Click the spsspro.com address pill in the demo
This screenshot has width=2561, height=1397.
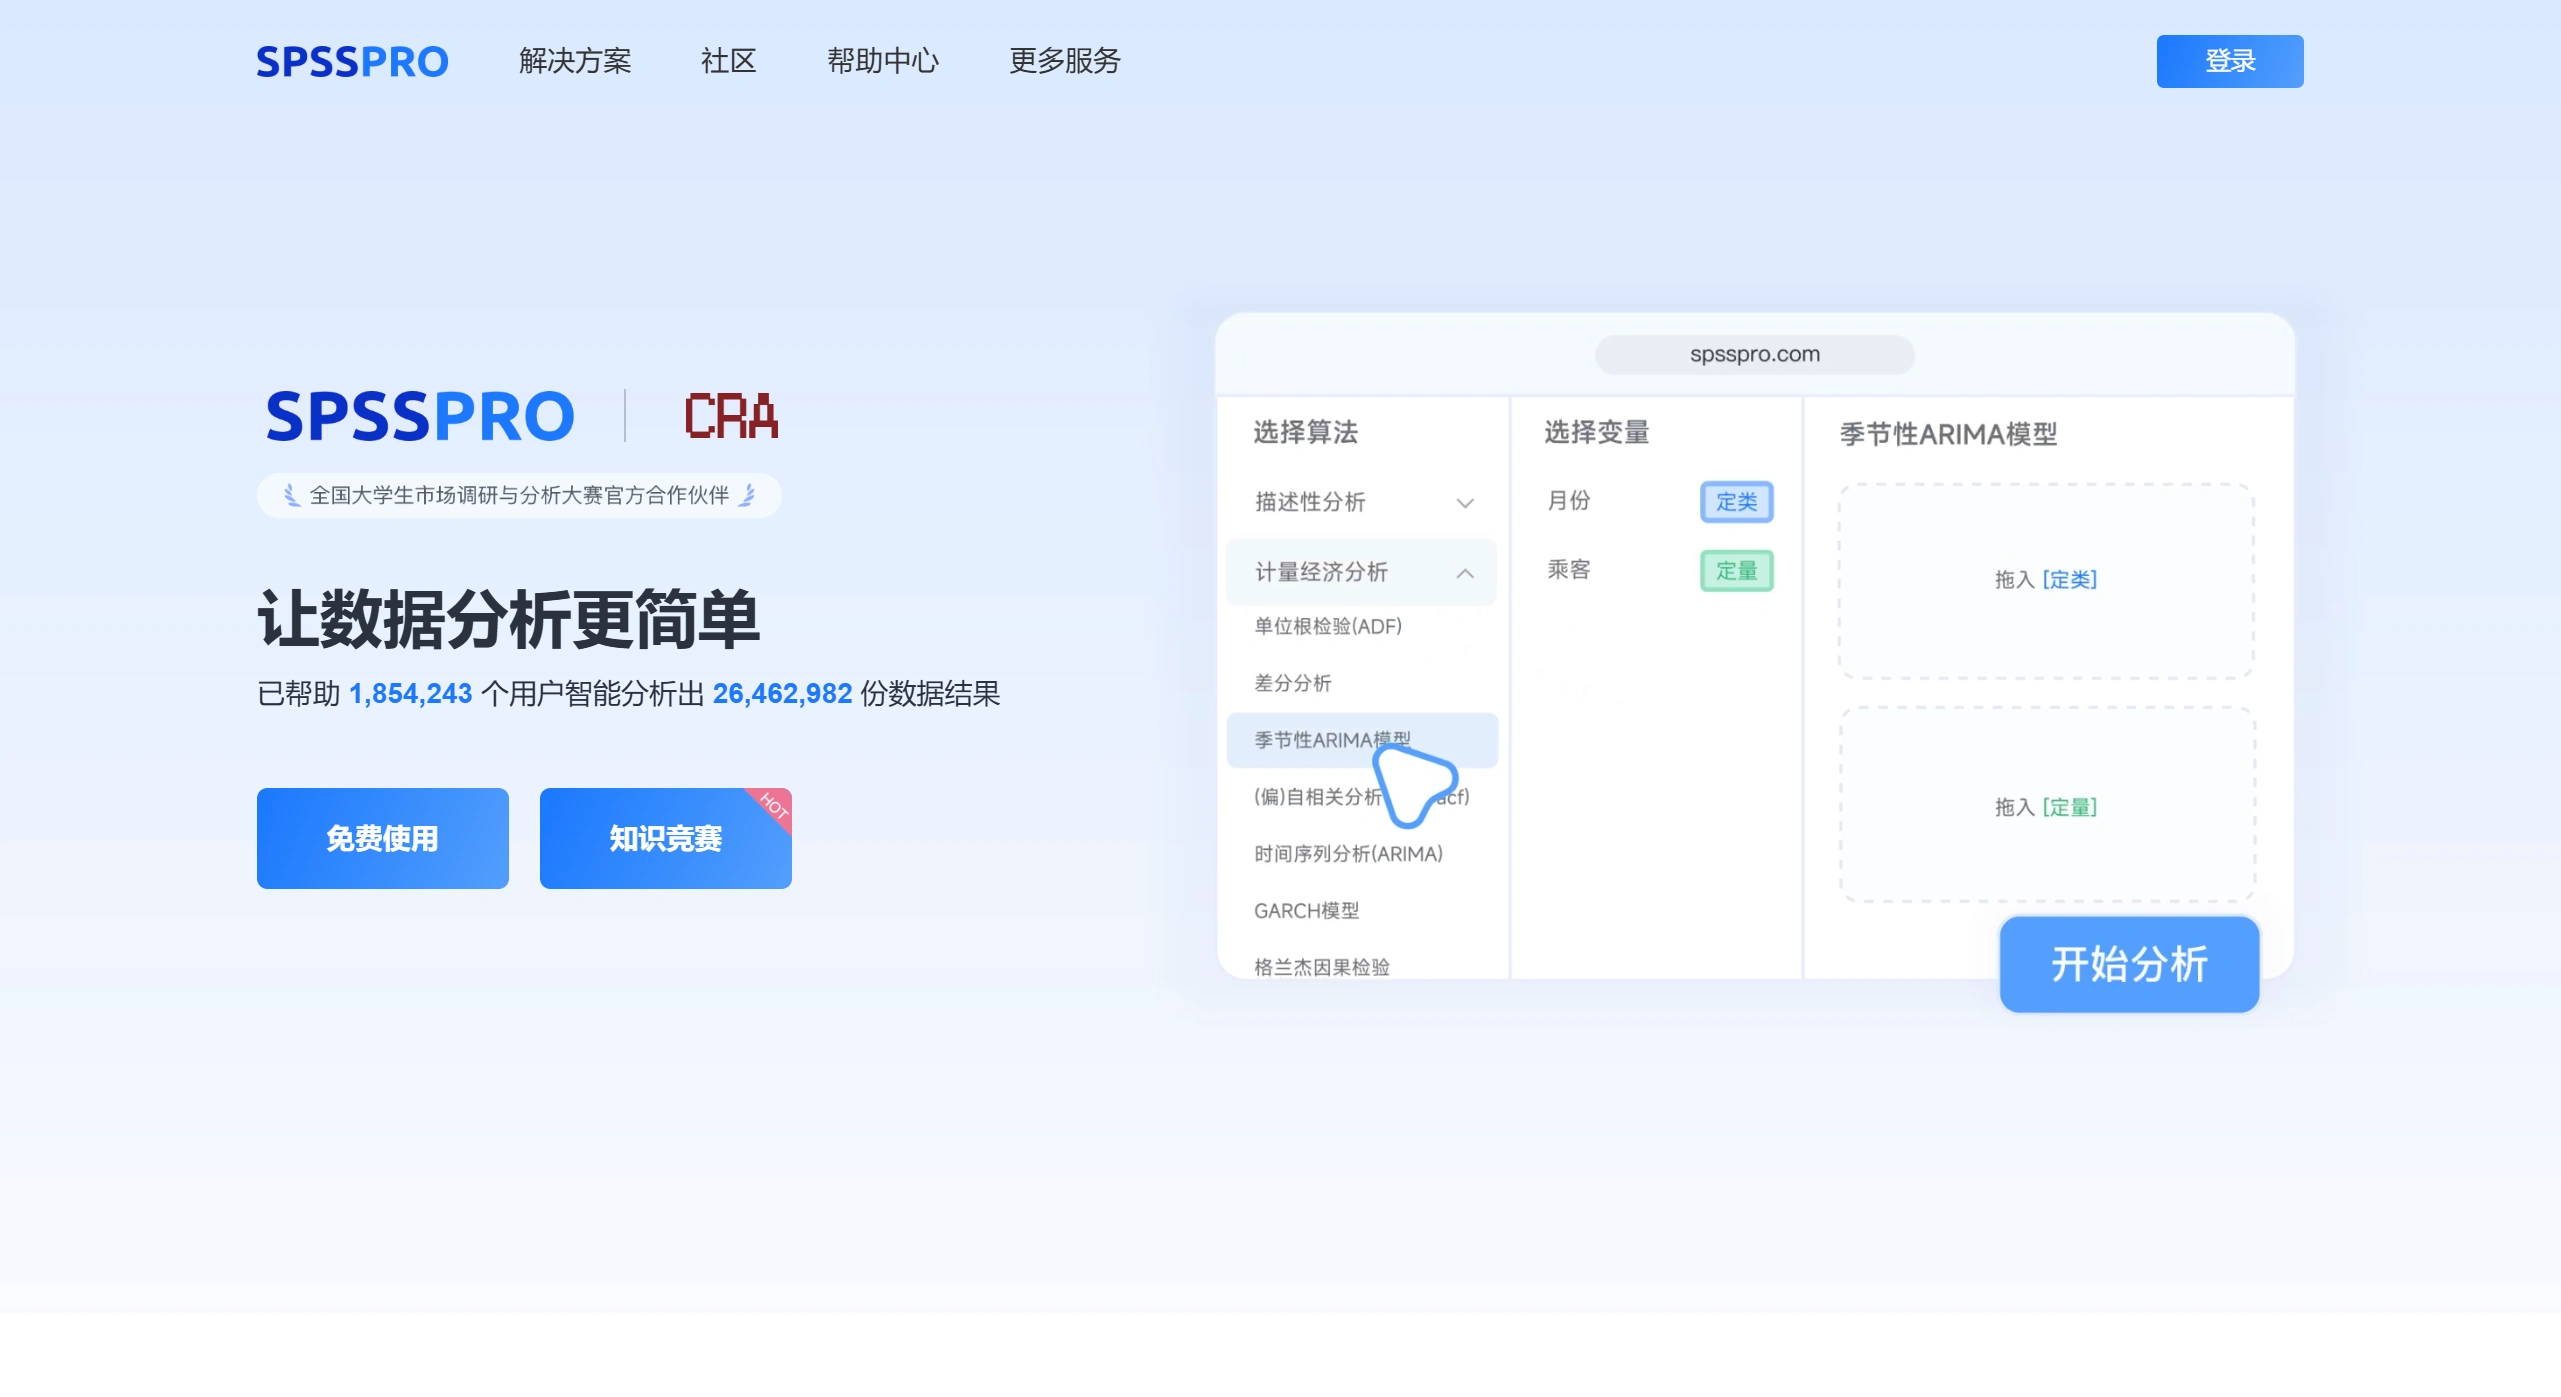[x=1756, y=354]
